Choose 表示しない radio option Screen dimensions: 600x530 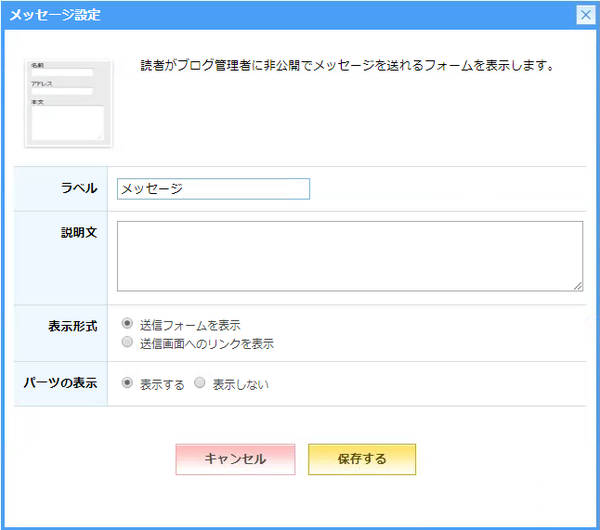point(200,383)
